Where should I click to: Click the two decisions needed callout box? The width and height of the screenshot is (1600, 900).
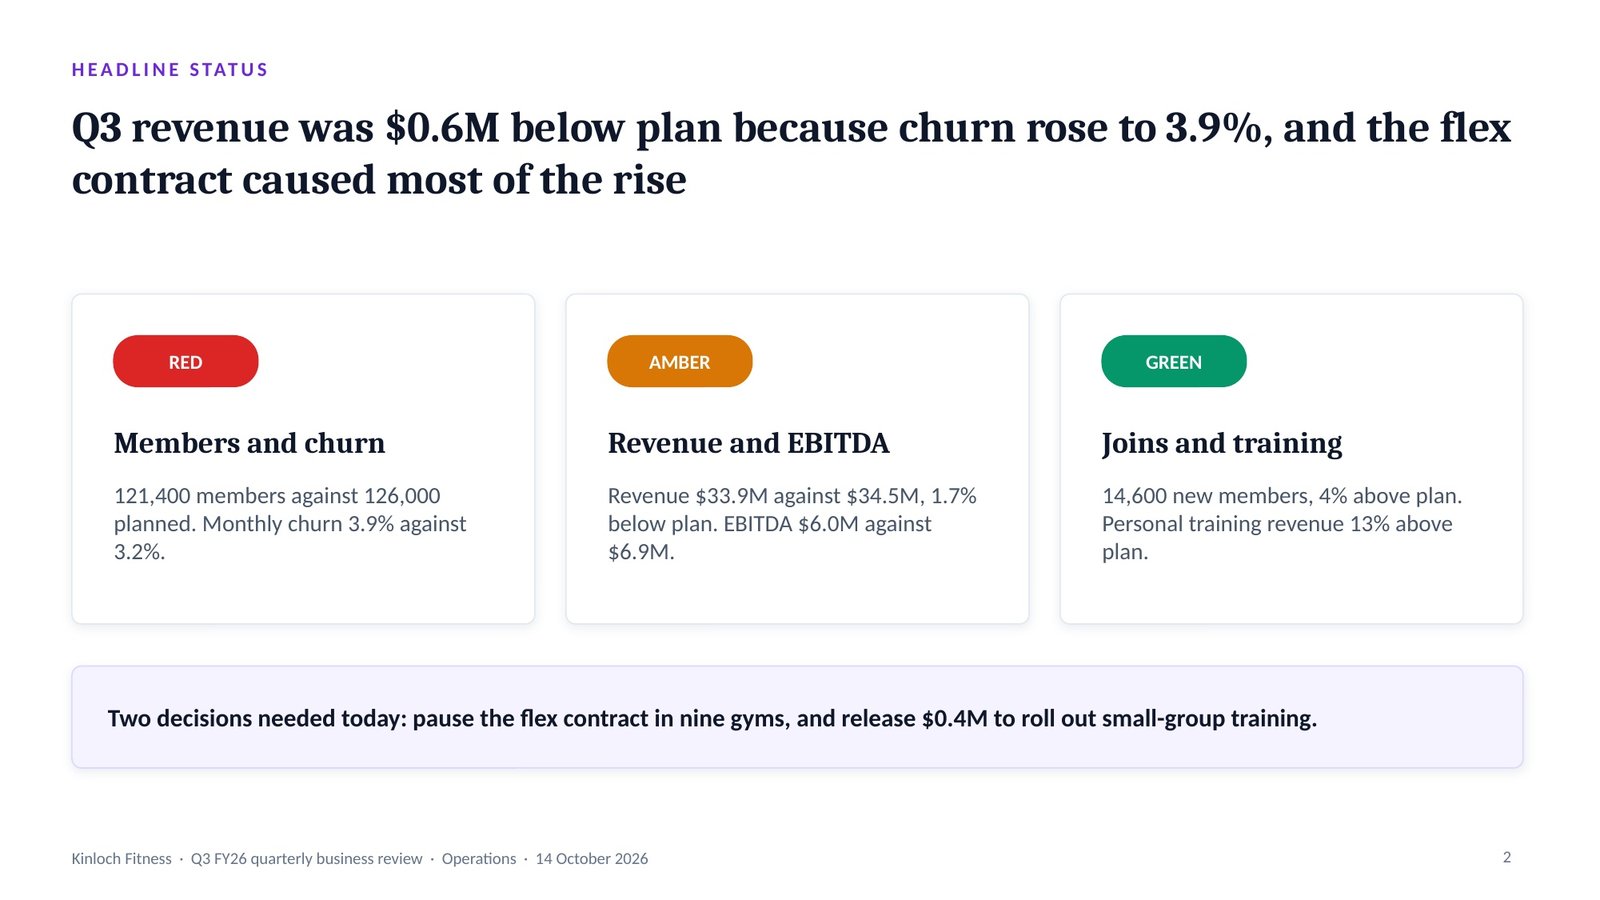click(797, 717)
